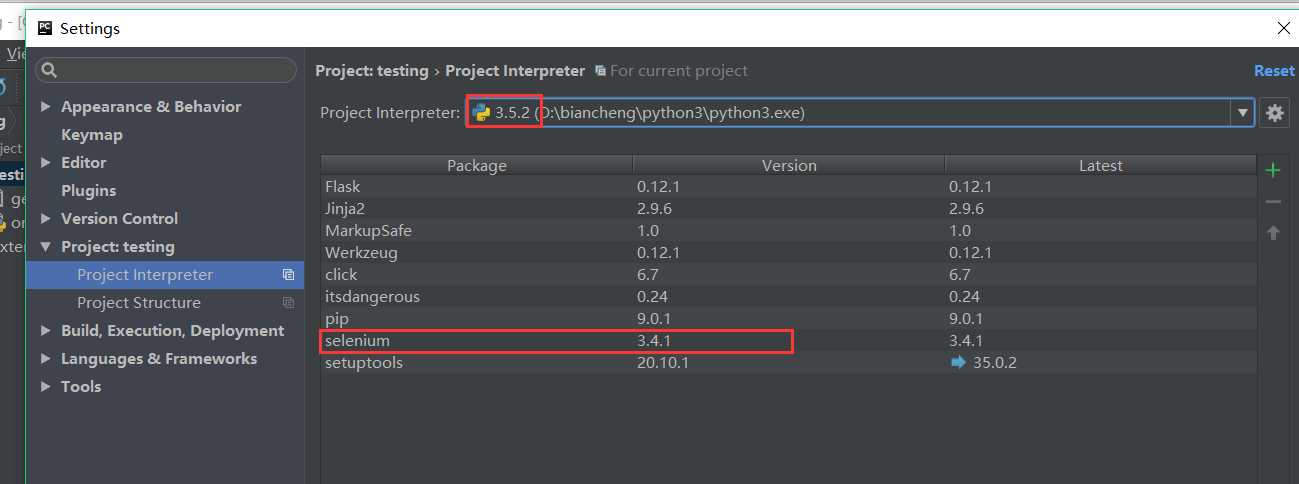Click the PyCharm logo in title bar
The image size is (1299, 484).
[x=45, y=28]
